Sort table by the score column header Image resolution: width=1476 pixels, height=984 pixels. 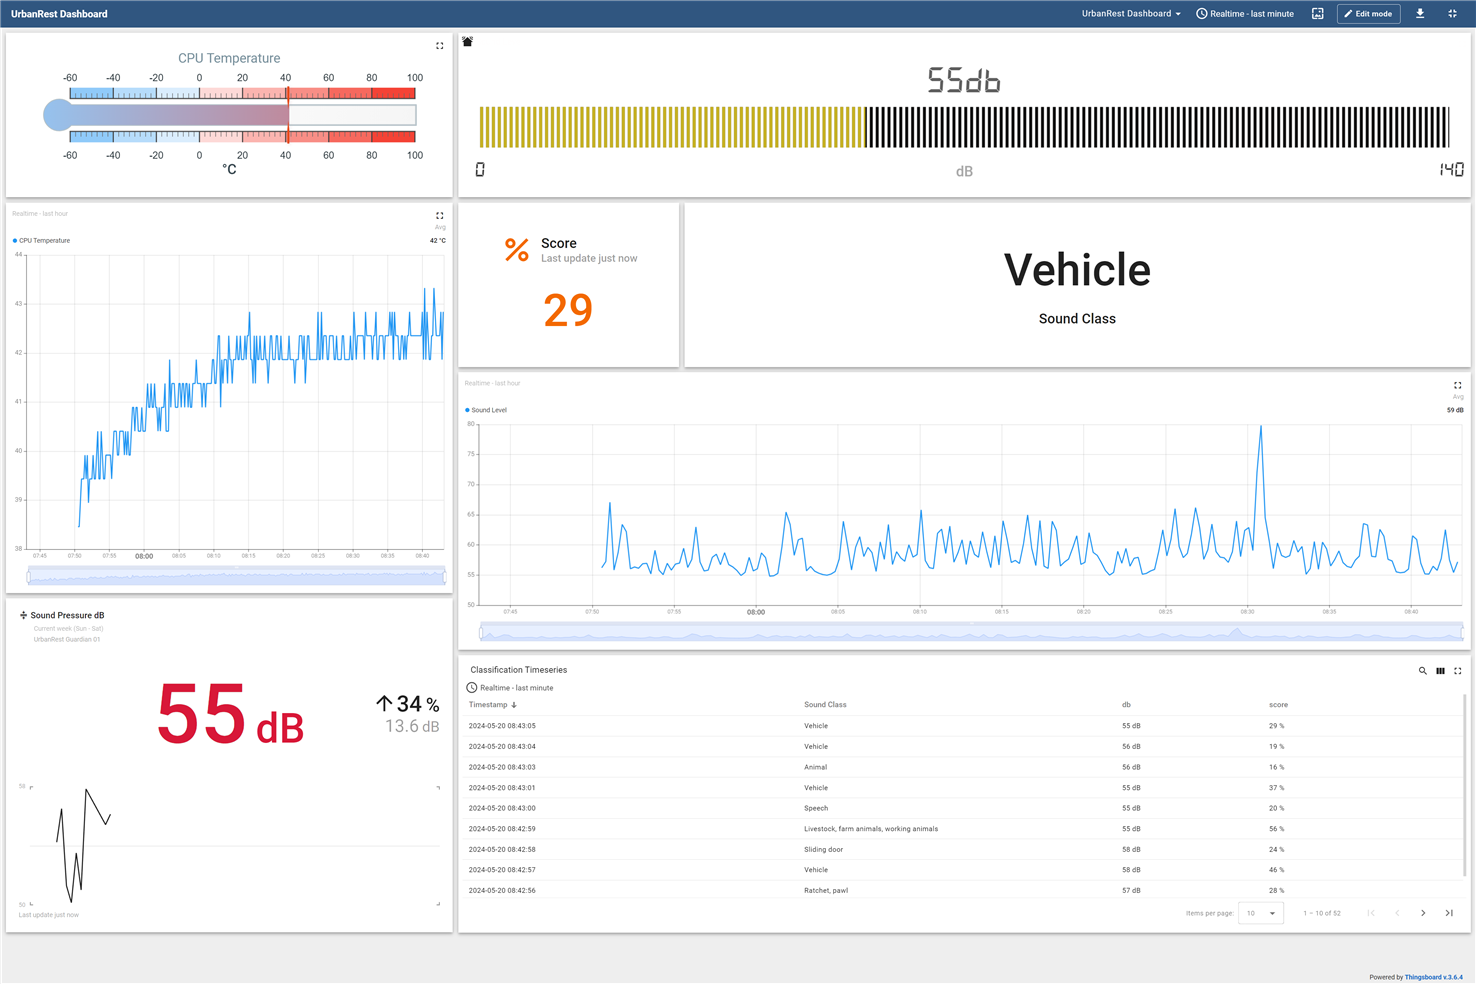pos(1278,705)
